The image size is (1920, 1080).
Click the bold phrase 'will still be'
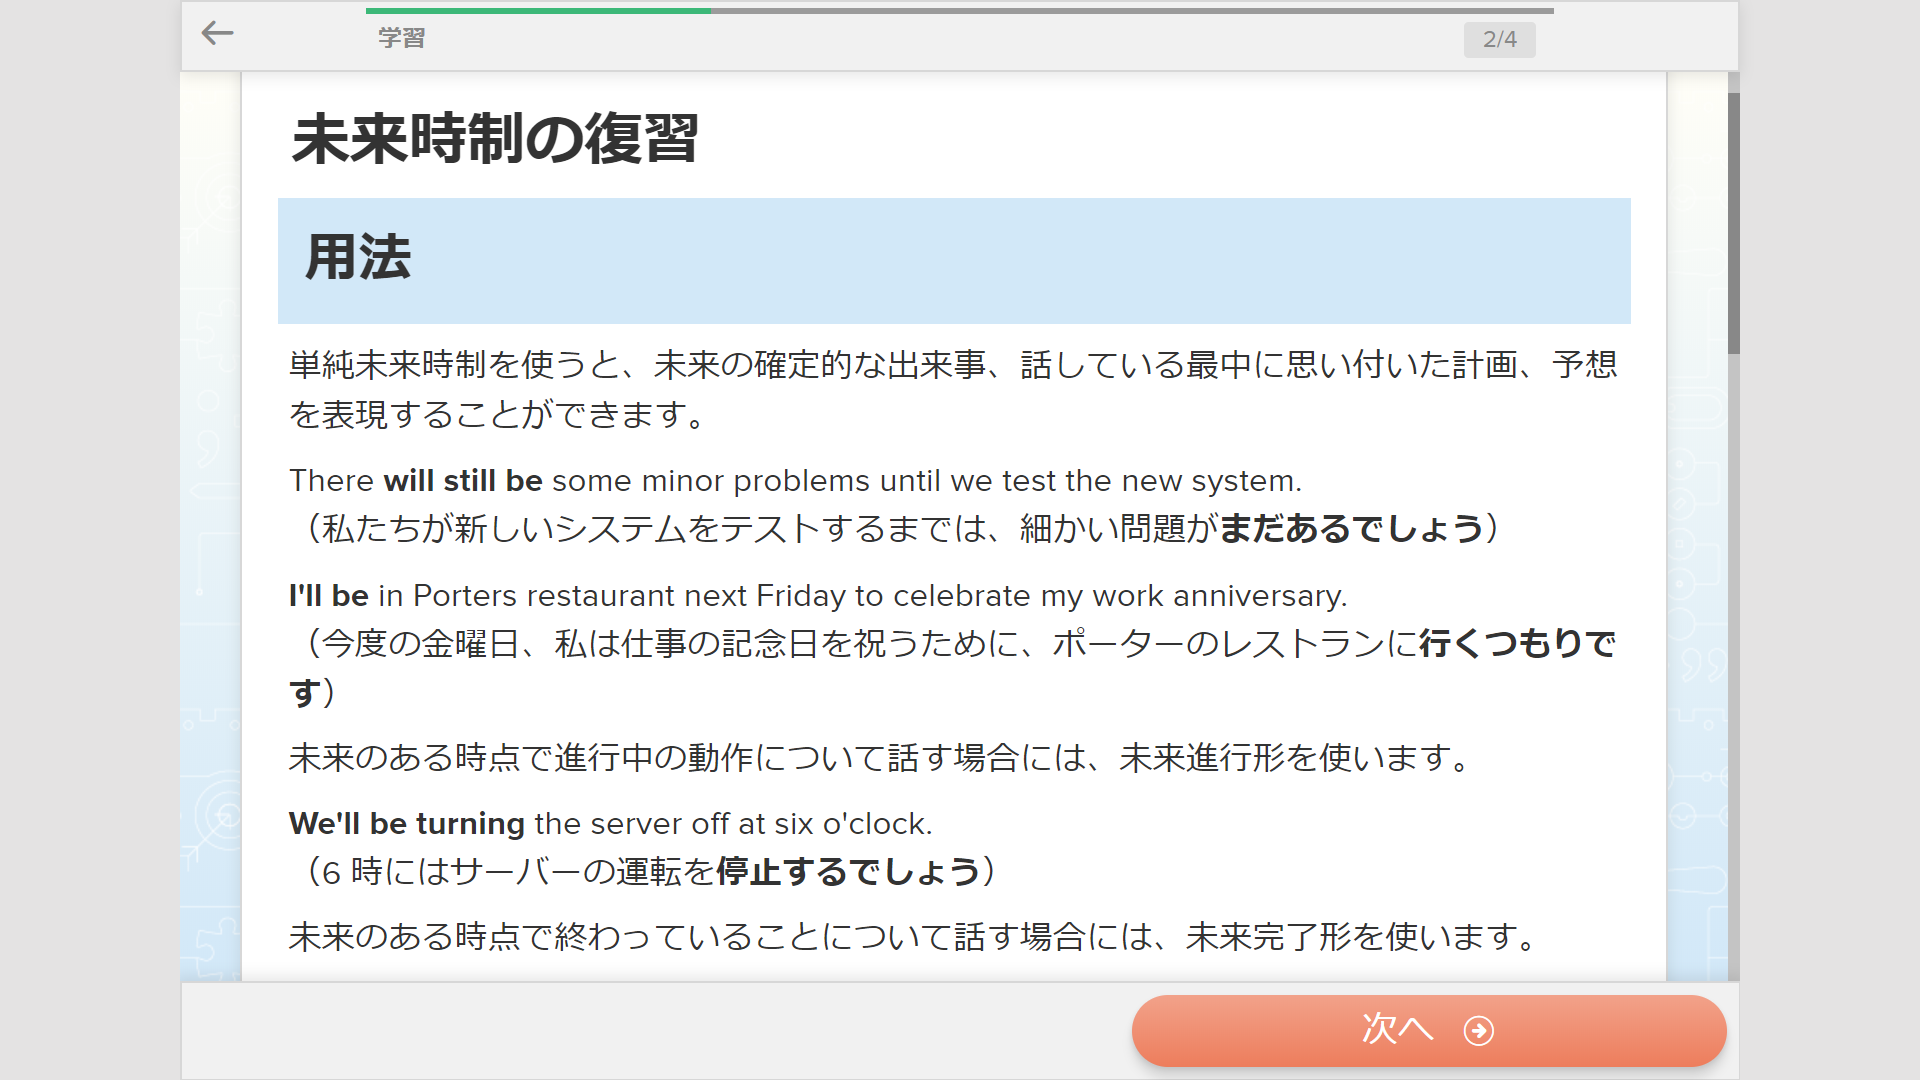coord(462,481)
